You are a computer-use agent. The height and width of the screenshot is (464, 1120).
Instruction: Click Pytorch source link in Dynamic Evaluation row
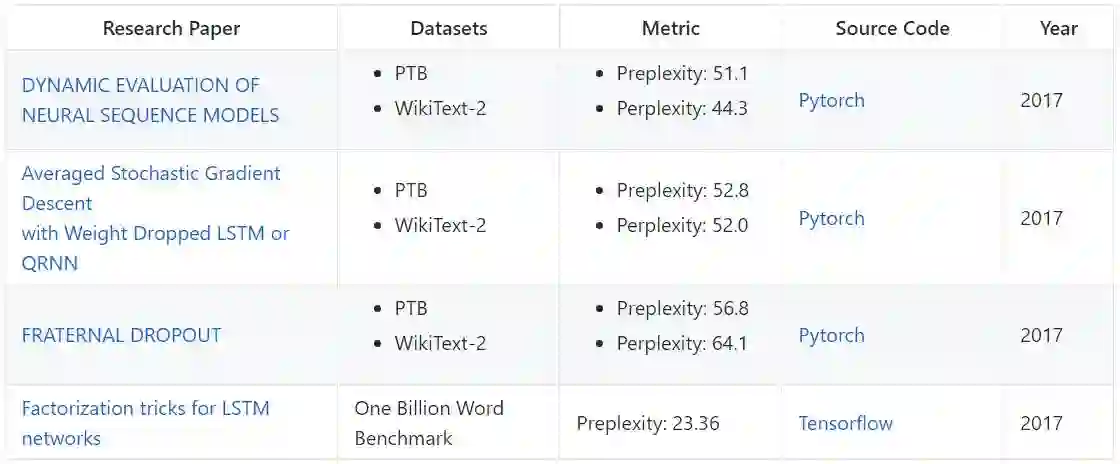831,100
